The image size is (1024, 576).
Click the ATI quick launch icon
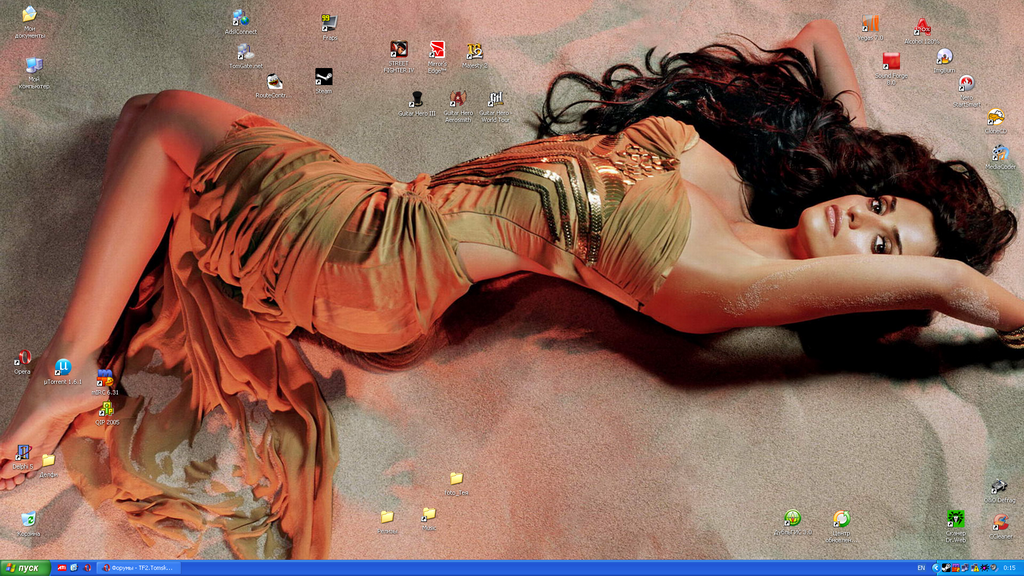click(62, 568)
